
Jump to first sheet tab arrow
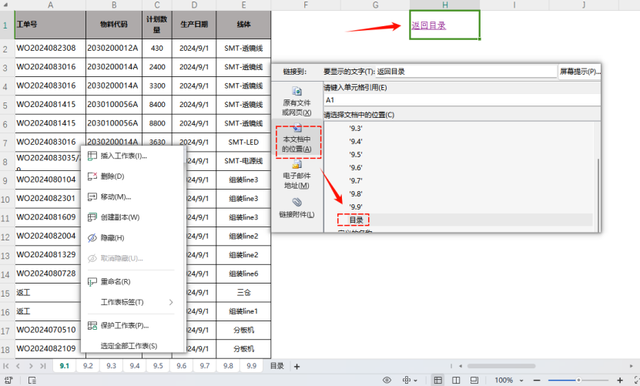(x=6, y=366)
